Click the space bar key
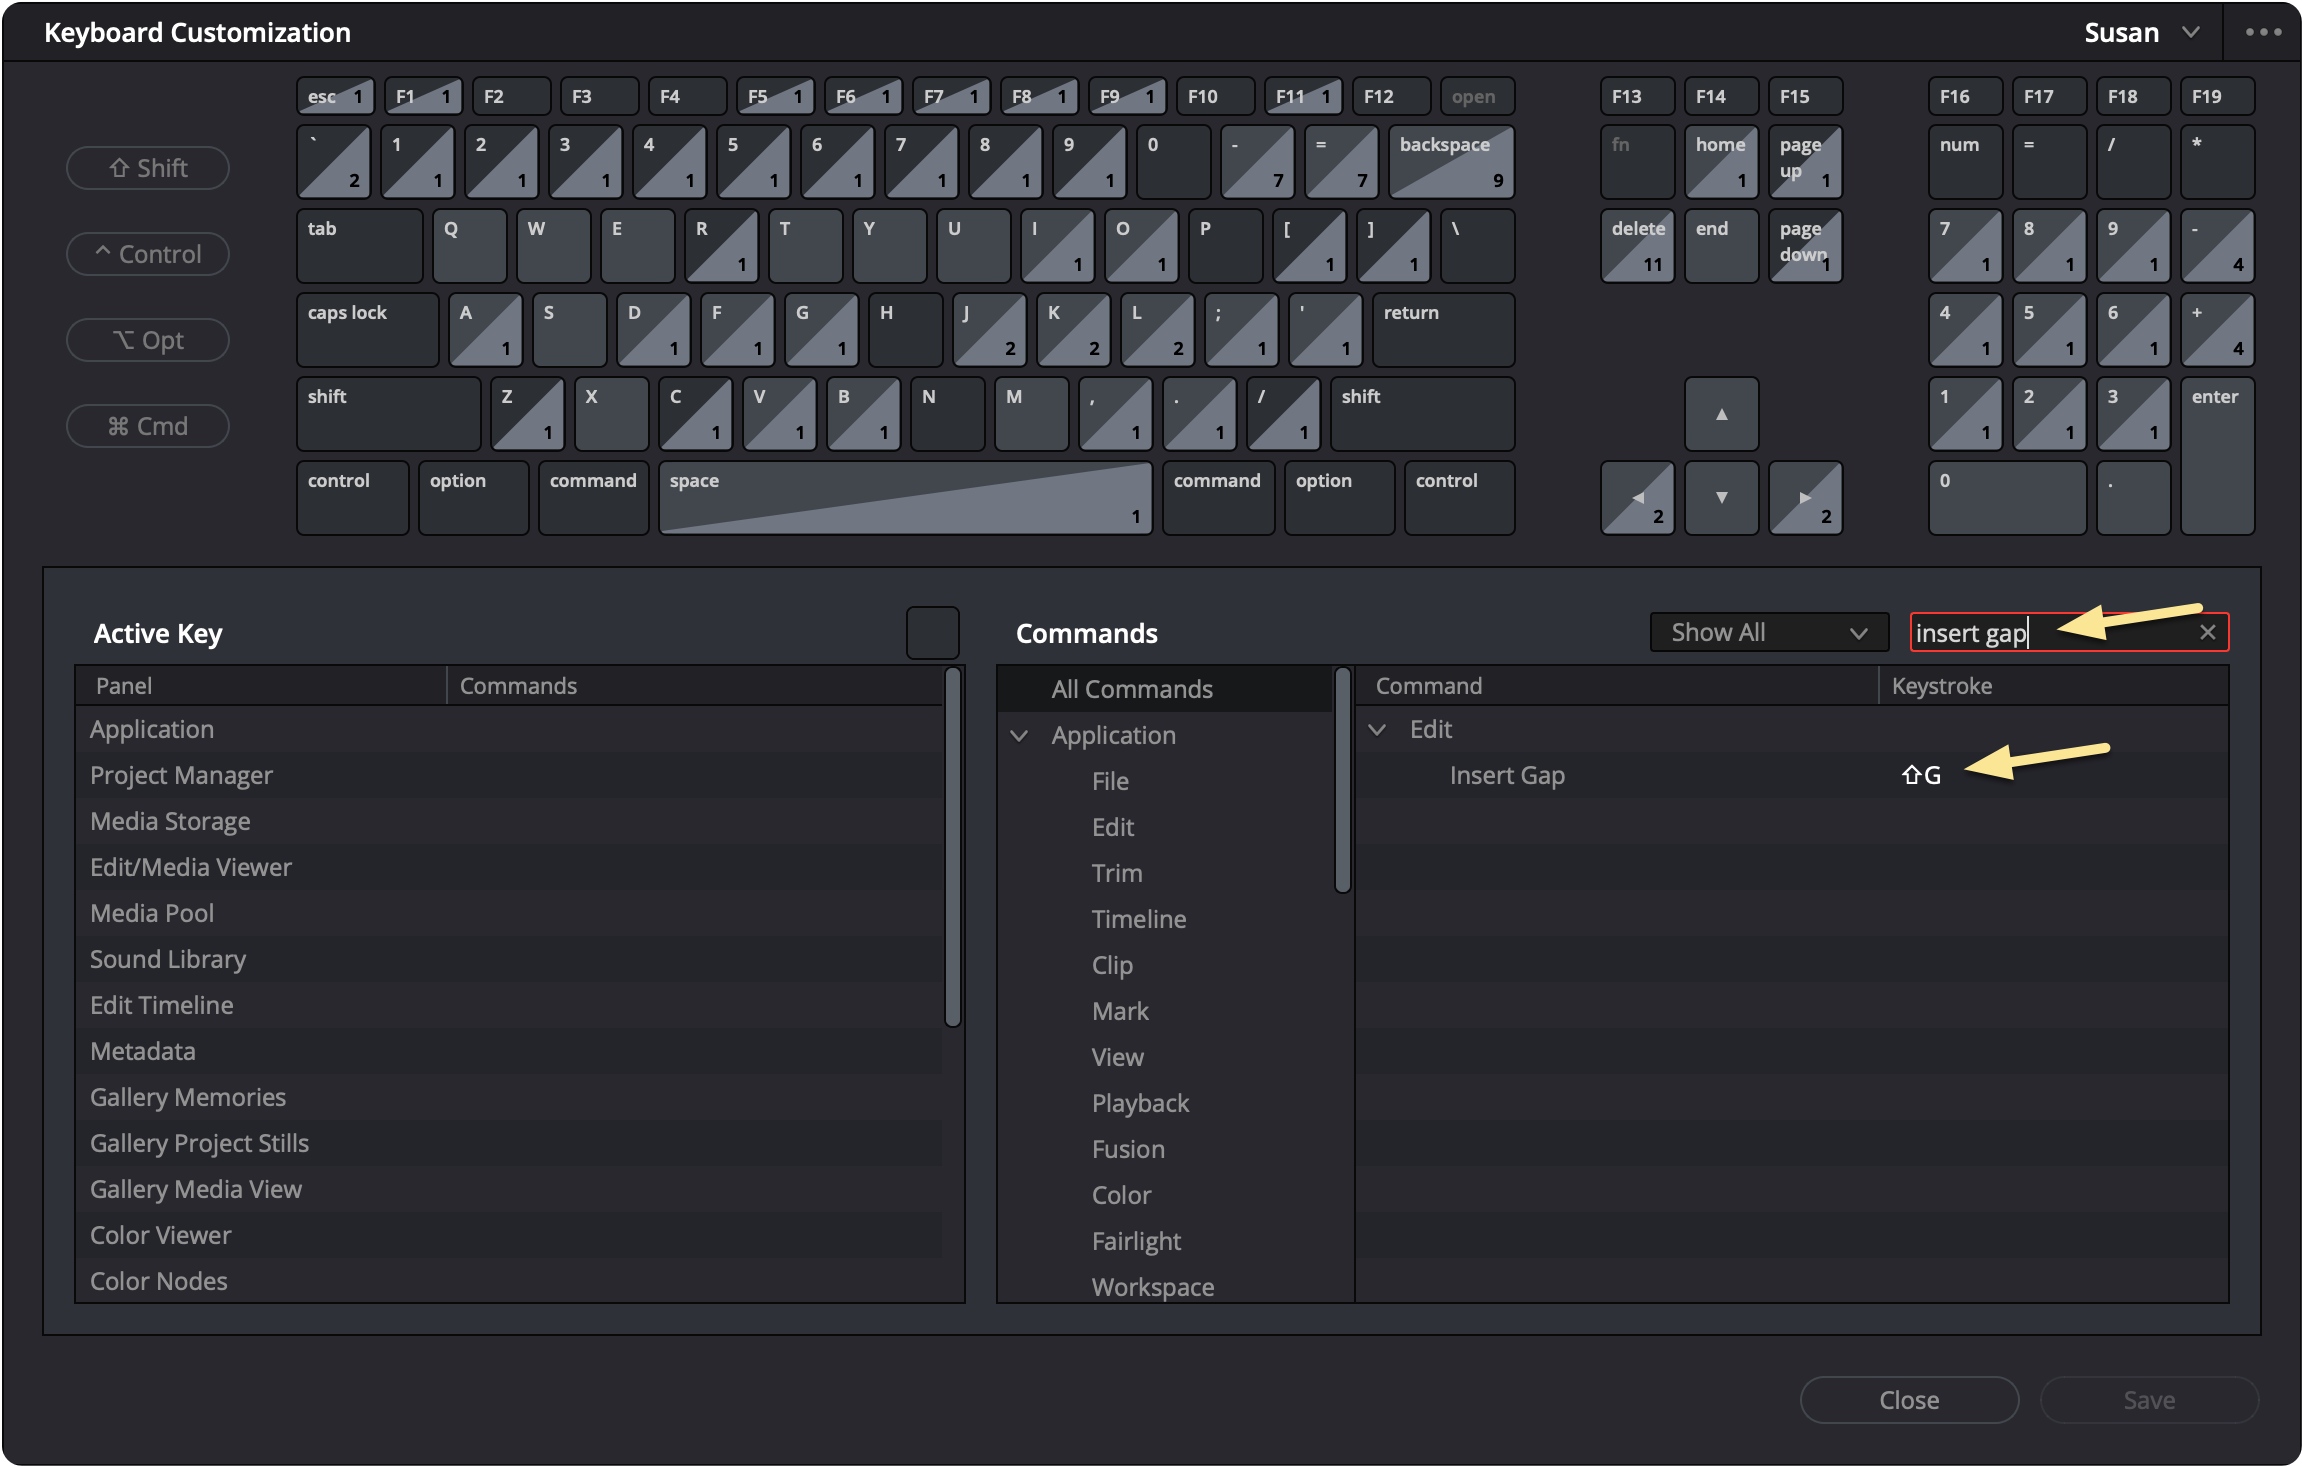 click(x=905, y=497)
